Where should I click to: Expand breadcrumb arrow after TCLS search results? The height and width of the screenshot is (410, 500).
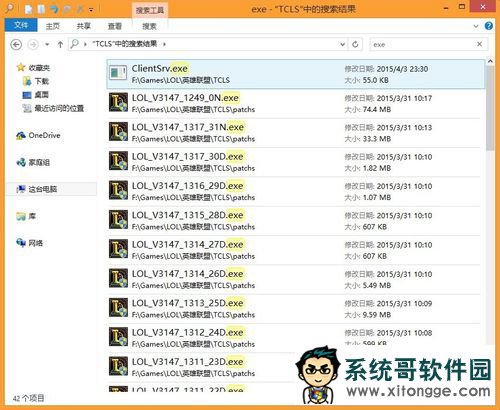coord(164,44)
